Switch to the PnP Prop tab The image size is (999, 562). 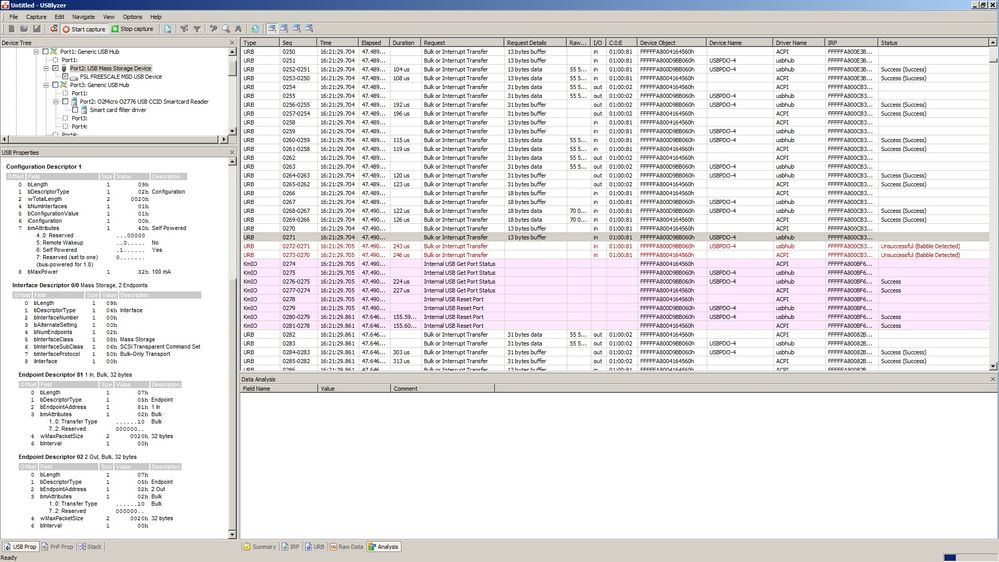tap(57, 547)
